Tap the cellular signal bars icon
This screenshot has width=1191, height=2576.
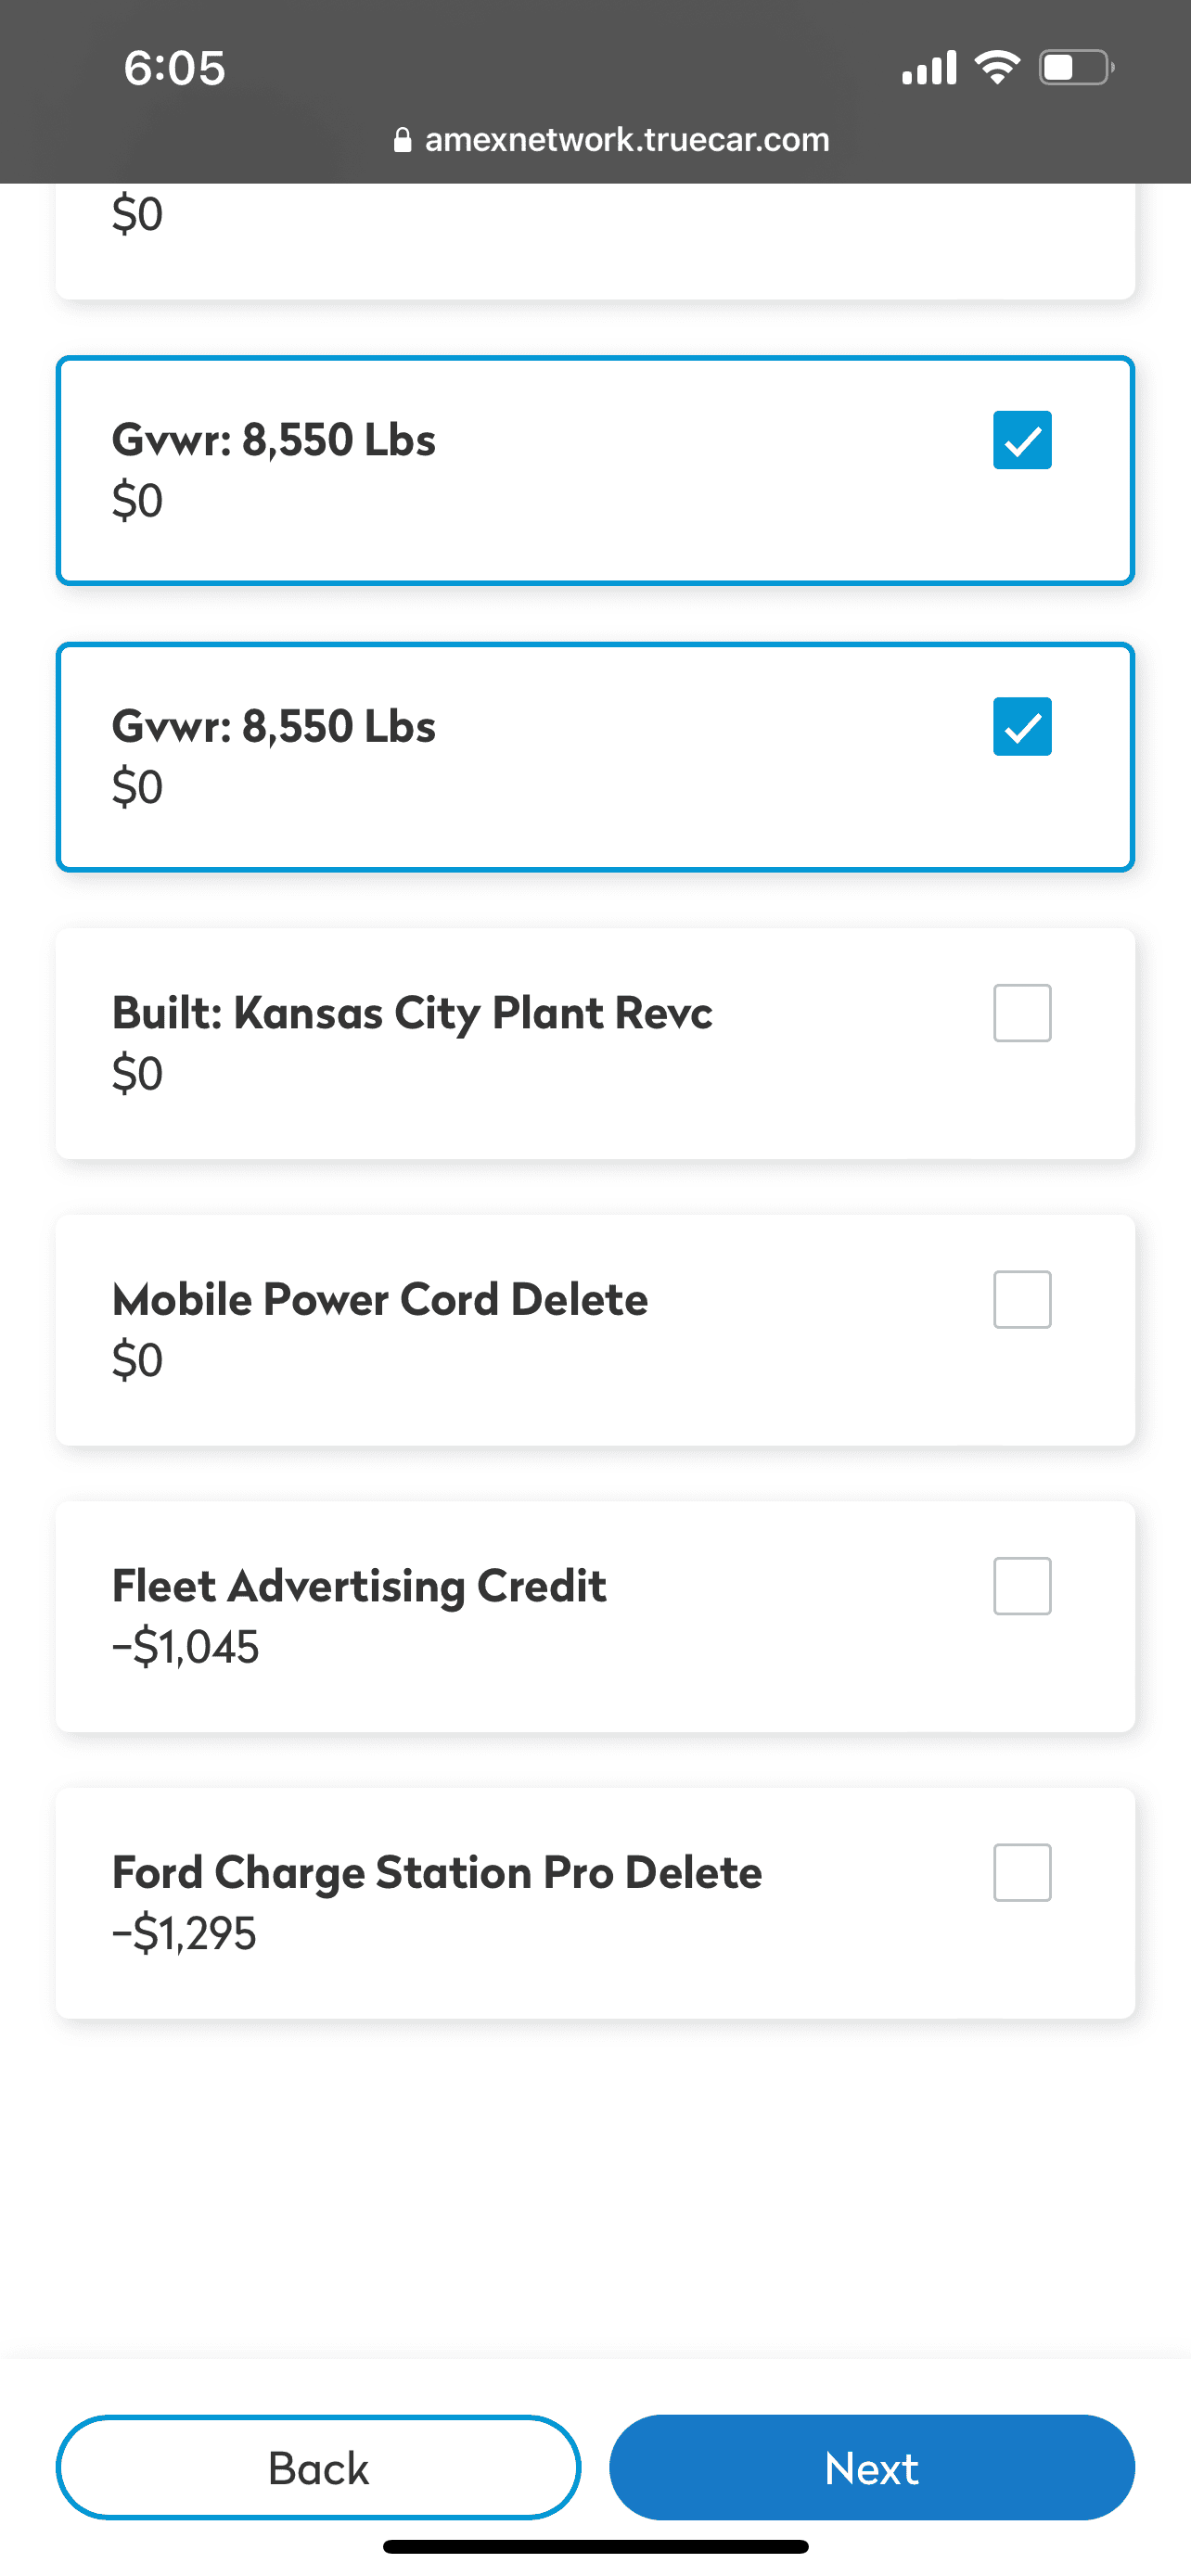929,68
